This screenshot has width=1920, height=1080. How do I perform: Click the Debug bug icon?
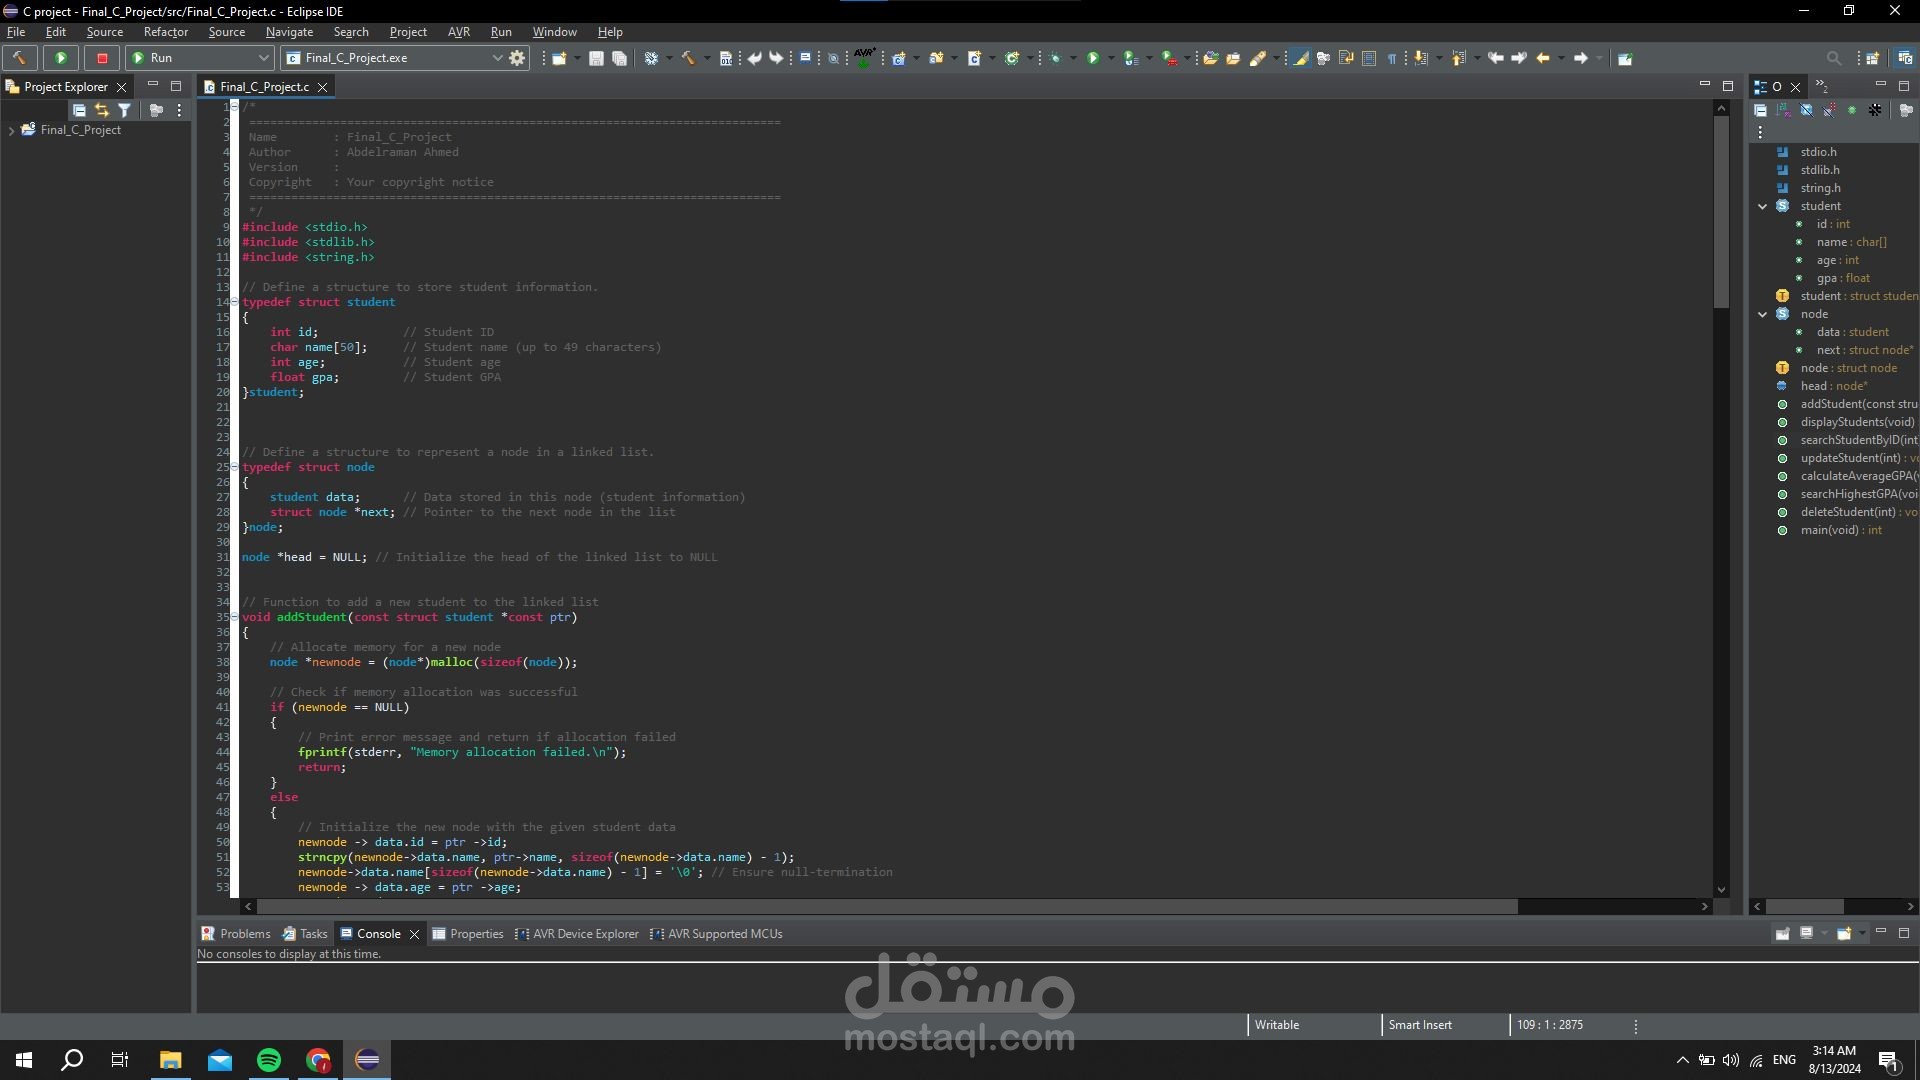point(1055,58)
